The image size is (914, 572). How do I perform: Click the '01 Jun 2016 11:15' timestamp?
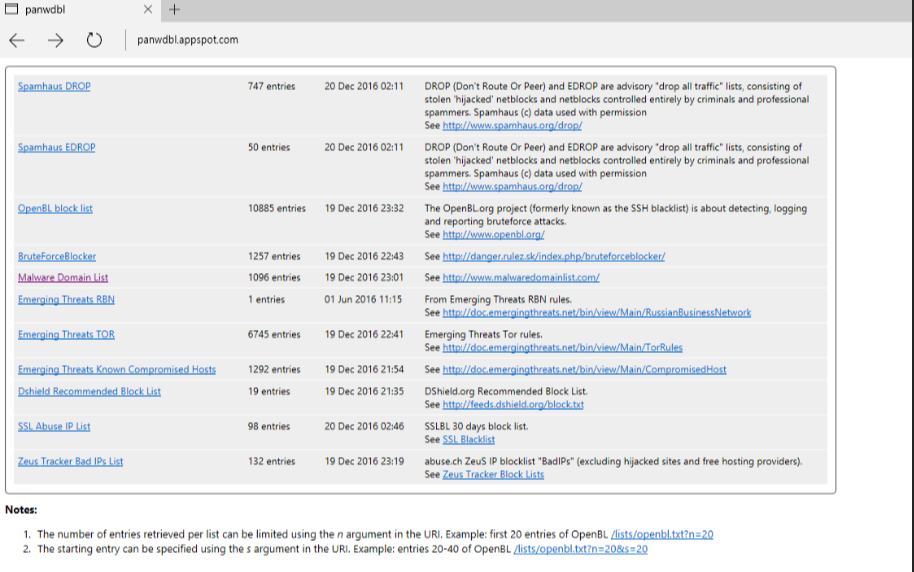click(363, 300)
